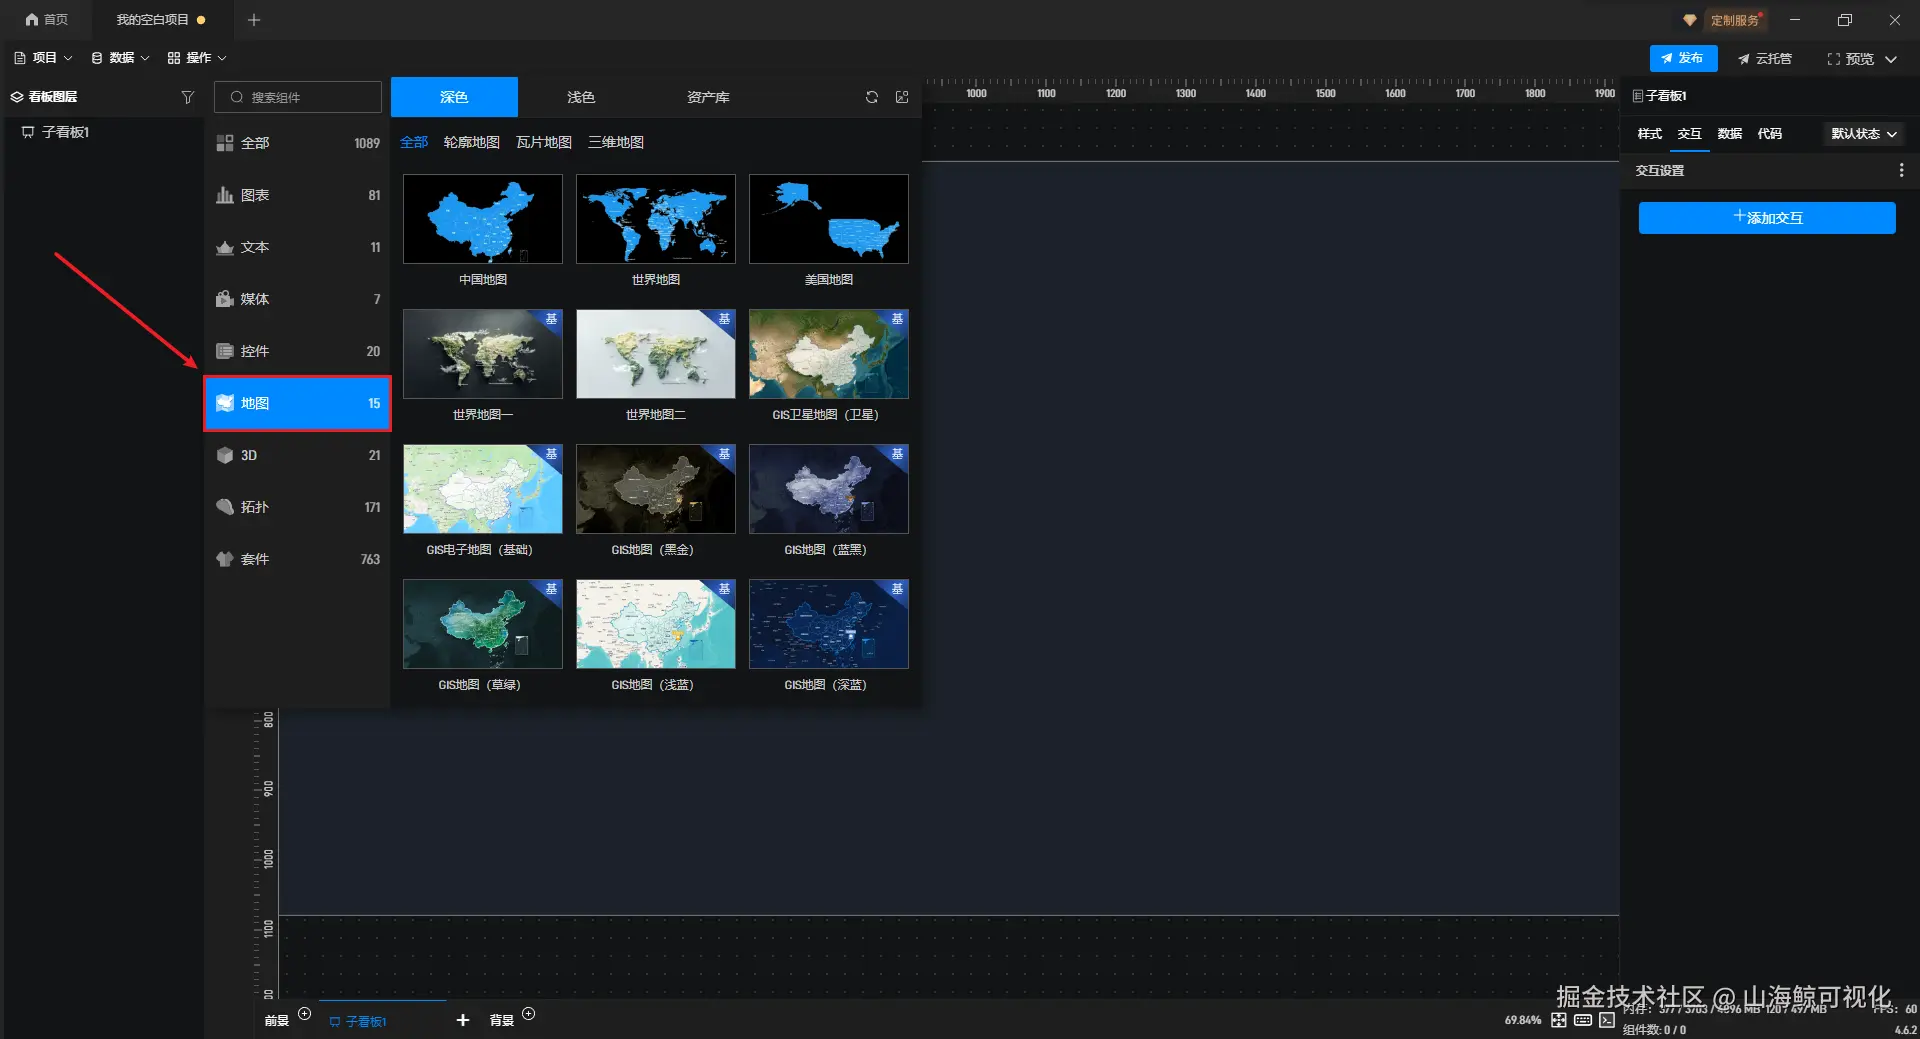Image resolution: width=1920 pixels, height=1039 pixels.
Task: Pop out the component panel
Action: coord(902,97)
